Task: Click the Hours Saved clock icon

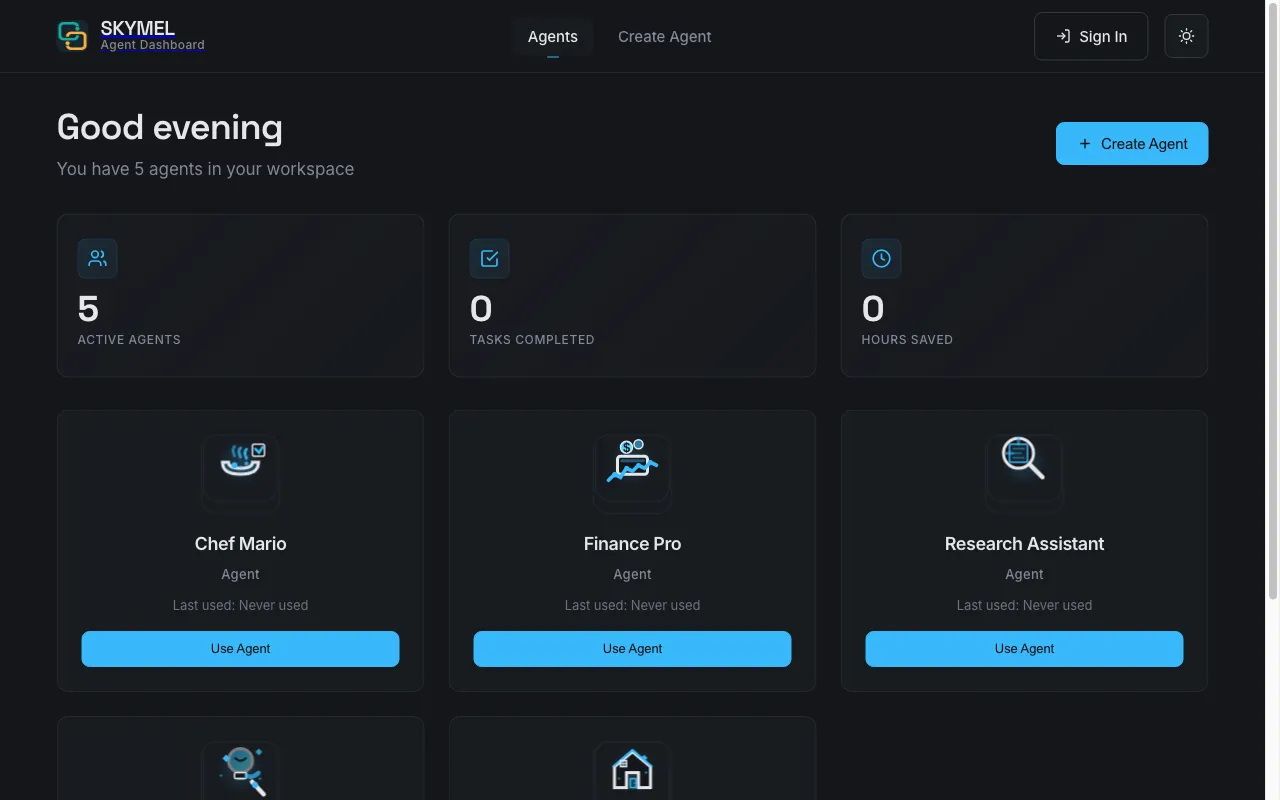Action: coord(881,258)
